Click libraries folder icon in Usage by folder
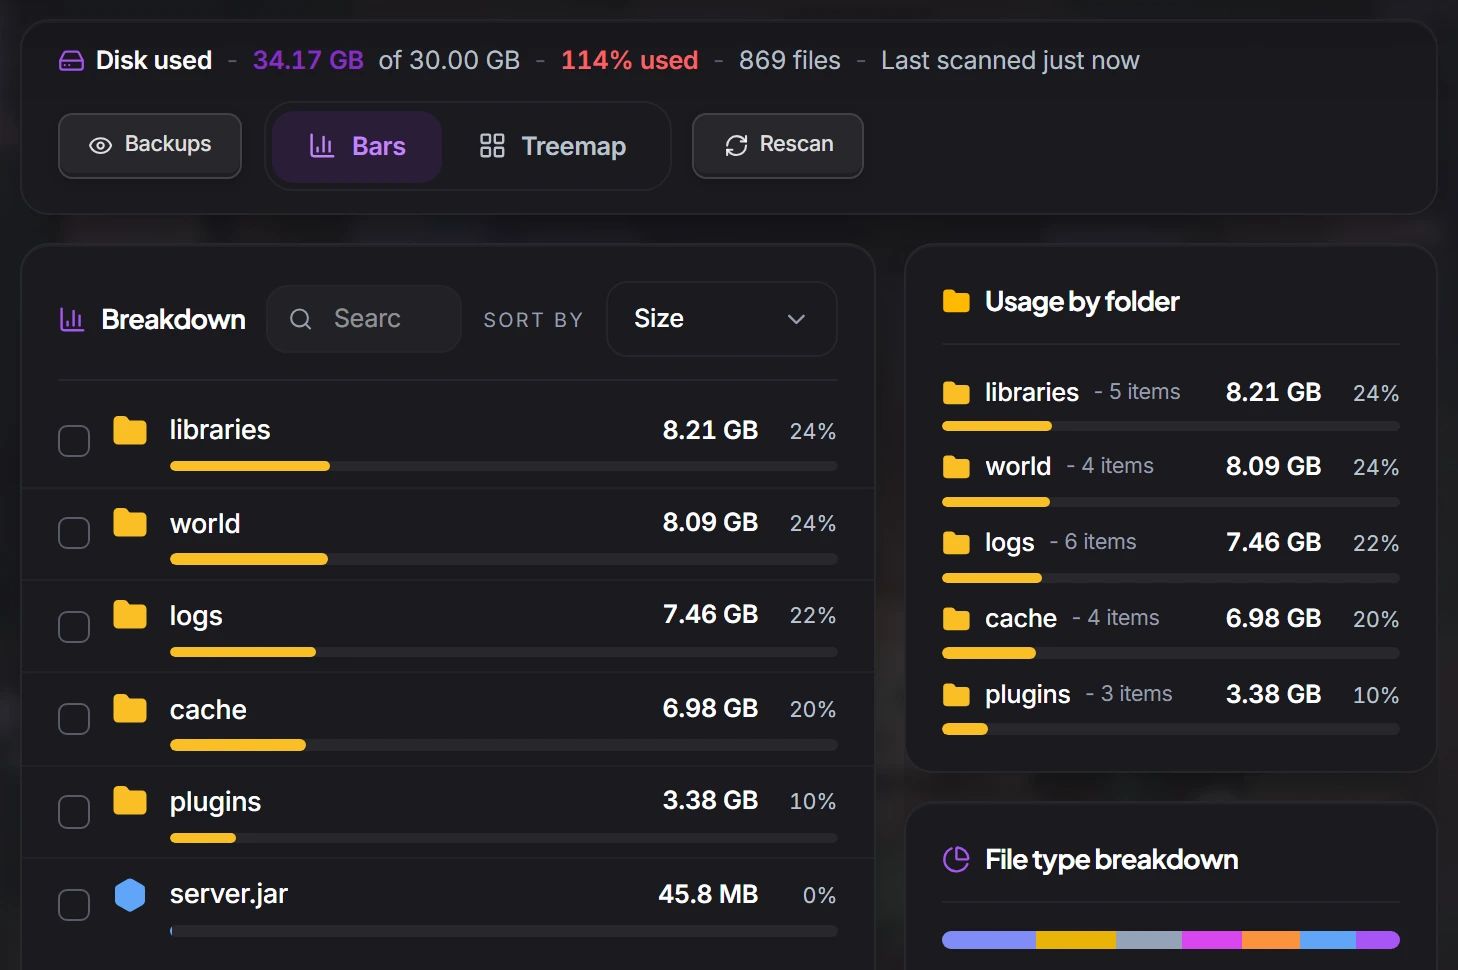This screenshot has height=970, width=1458. [956, 392]
